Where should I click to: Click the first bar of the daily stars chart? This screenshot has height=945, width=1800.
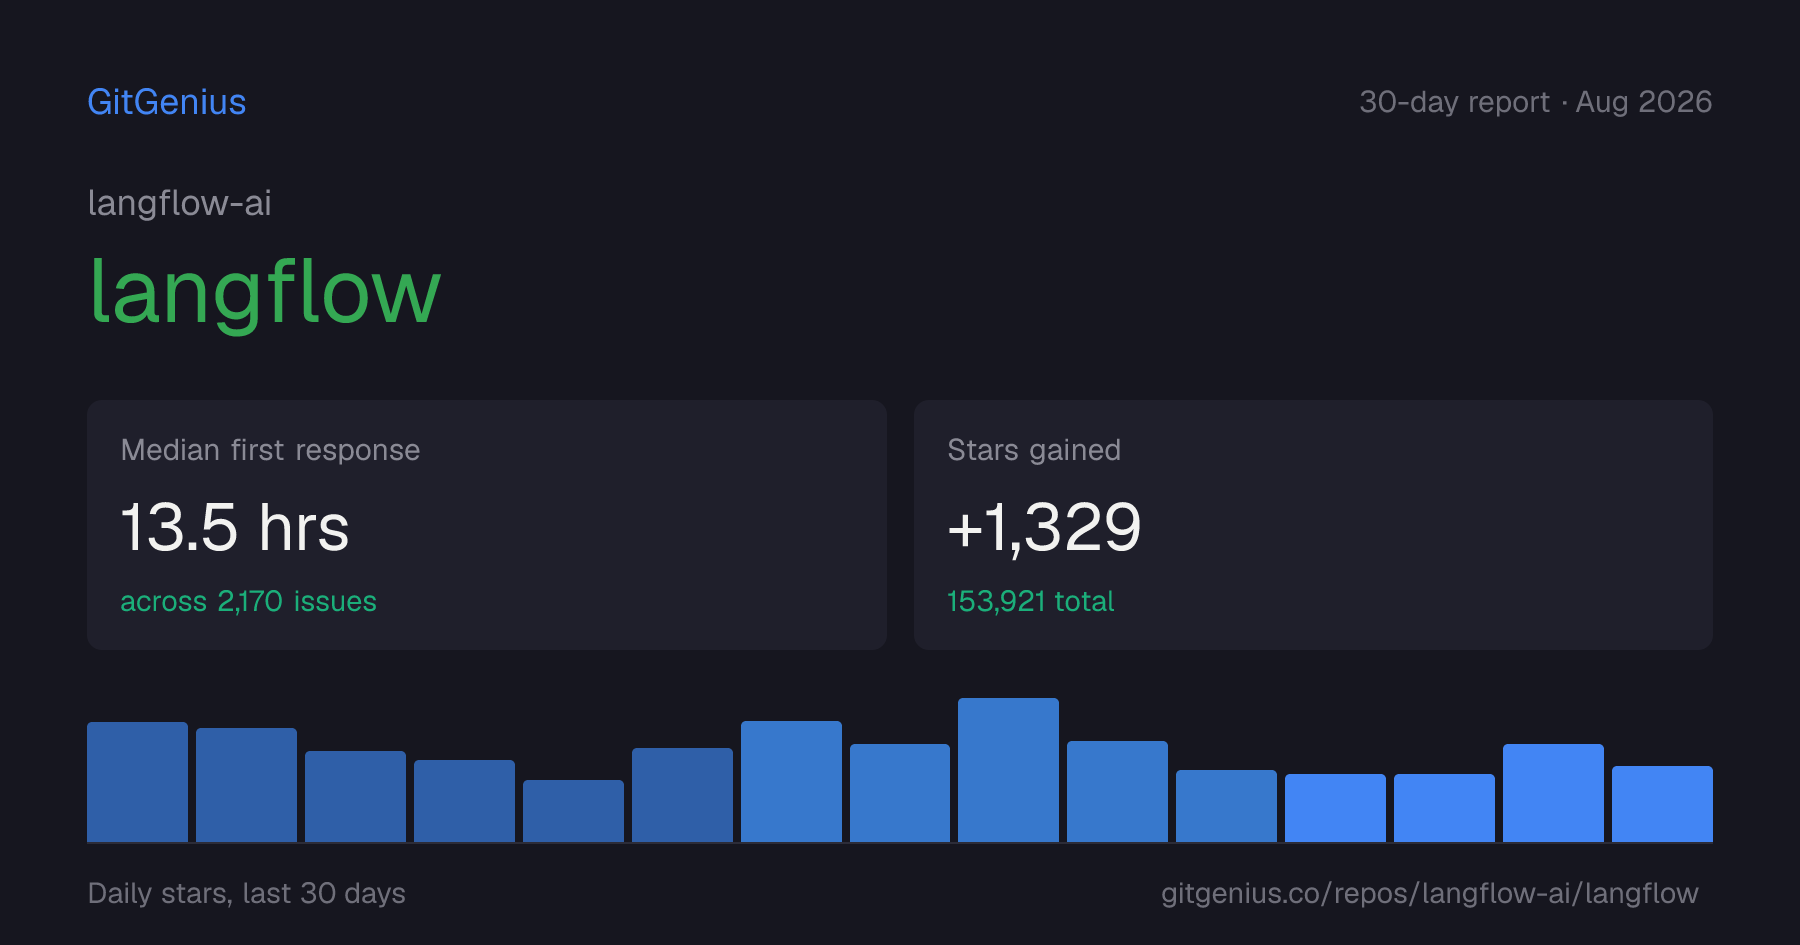tap(137, 782)
